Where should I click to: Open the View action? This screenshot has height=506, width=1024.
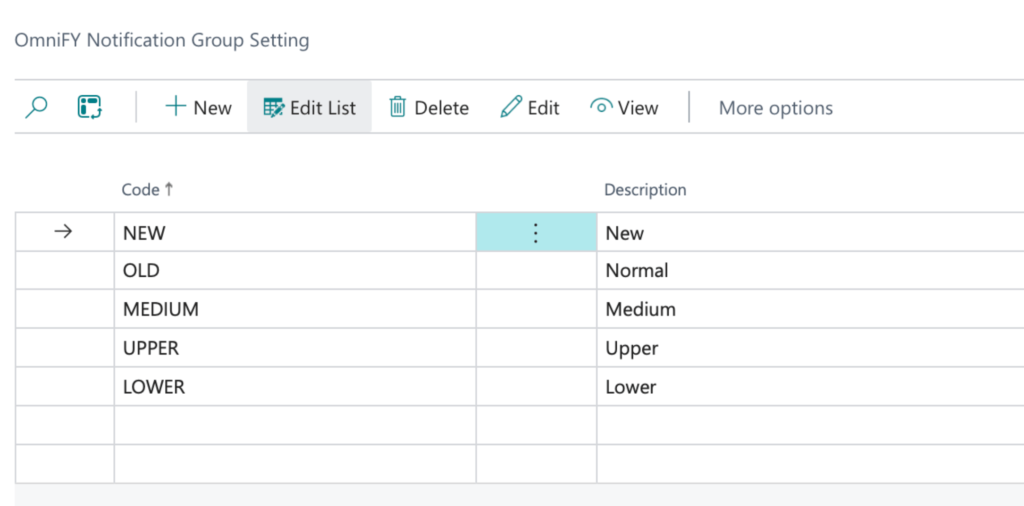pos(624,107)
